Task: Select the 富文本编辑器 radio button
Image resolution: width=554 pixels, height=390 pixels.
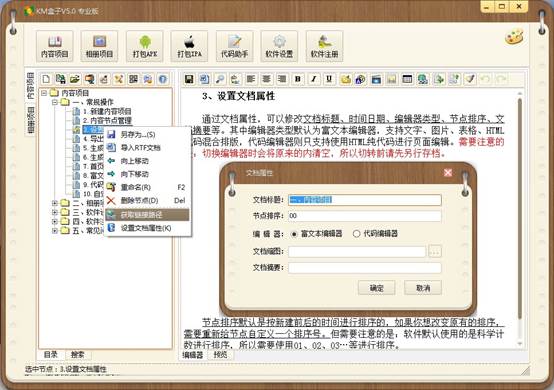Action: coord(294,234)
